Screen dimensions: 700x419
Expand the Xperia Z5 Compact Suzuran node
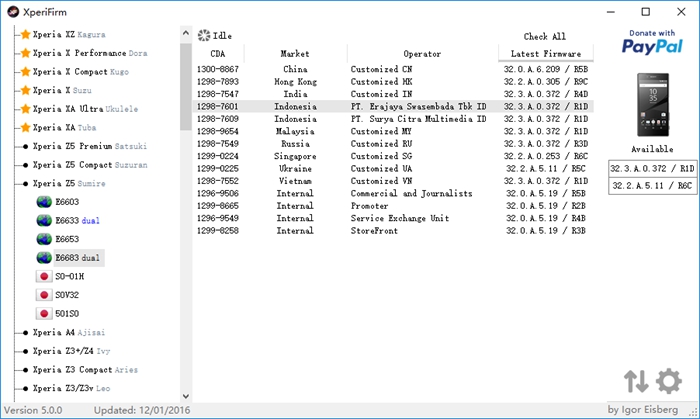click(x=25, y=165)
